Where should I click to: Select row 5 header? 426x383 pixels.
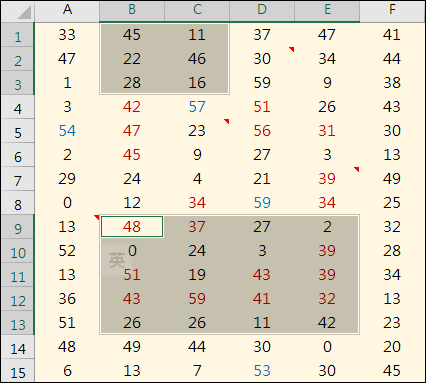[x=18, y=131]
